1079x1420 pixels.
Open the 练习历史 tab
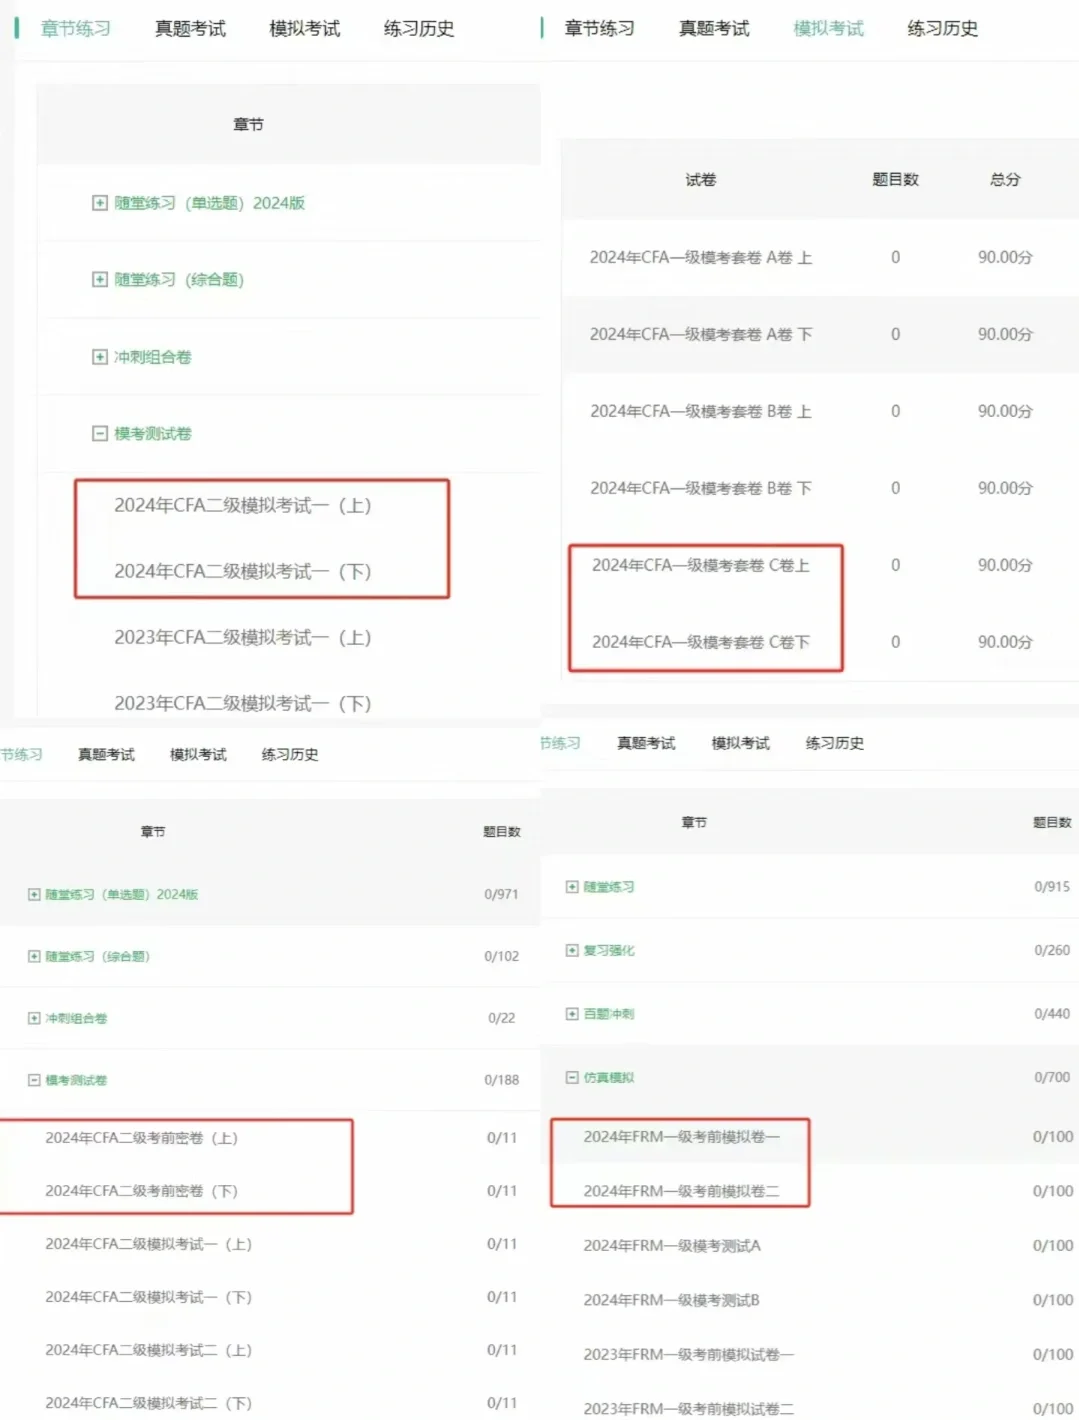point(417,28)
